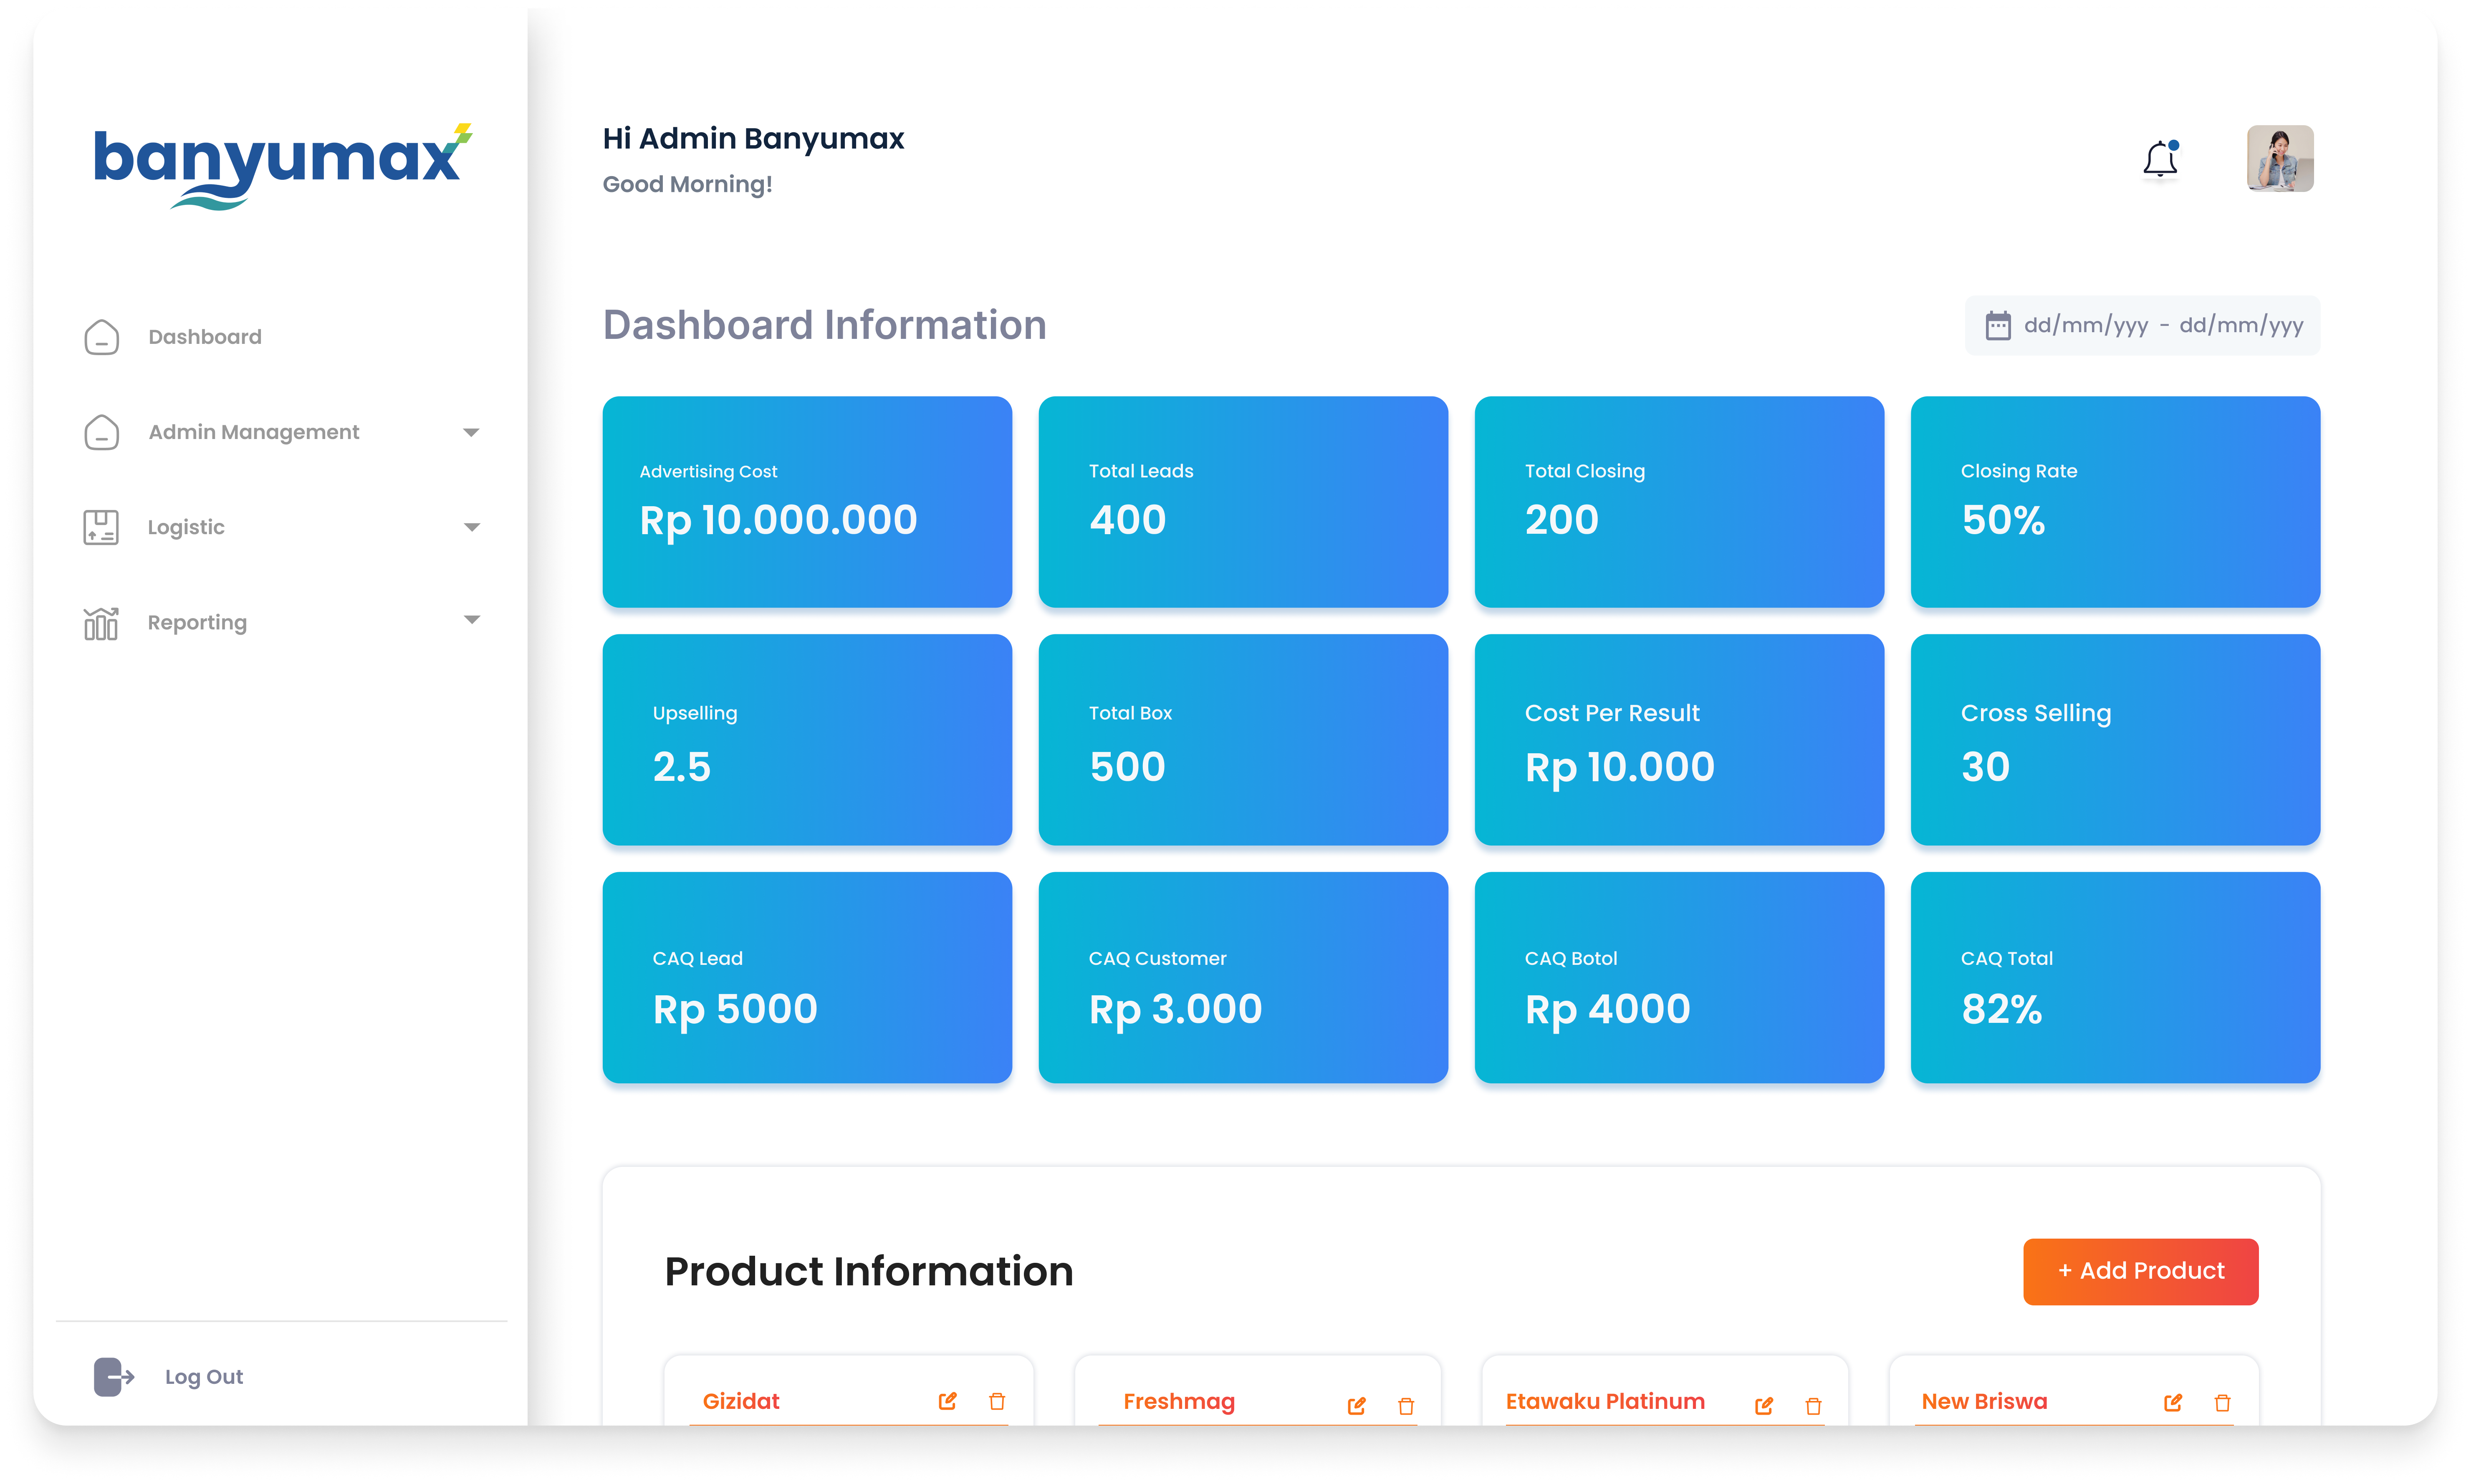This screenshot has width=2471, height=1484.
Task: Delete the New Briswa product
Action: 2222,1402
